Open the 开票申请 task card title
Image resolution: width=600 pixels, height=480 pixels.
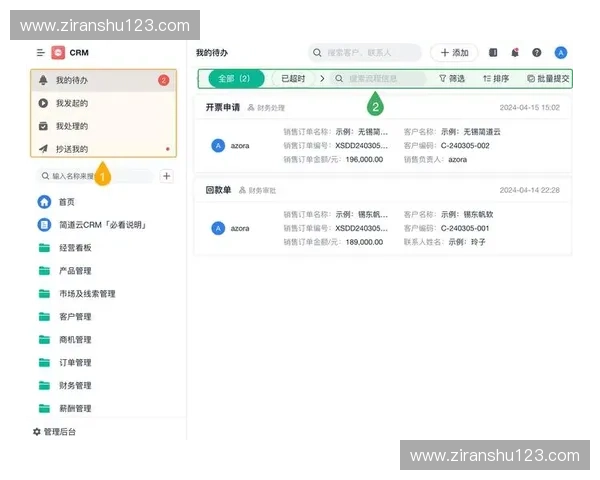[x=223, y=107]
